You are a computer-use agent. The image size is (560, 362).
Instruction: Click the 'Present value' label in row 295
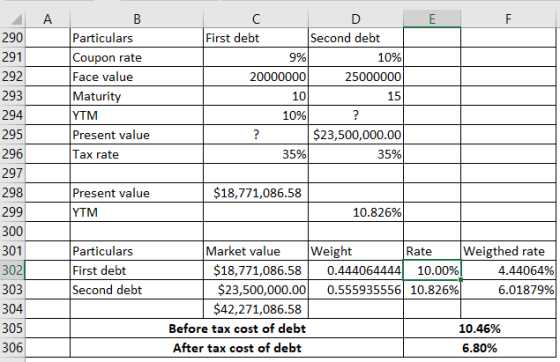[137, 134]
